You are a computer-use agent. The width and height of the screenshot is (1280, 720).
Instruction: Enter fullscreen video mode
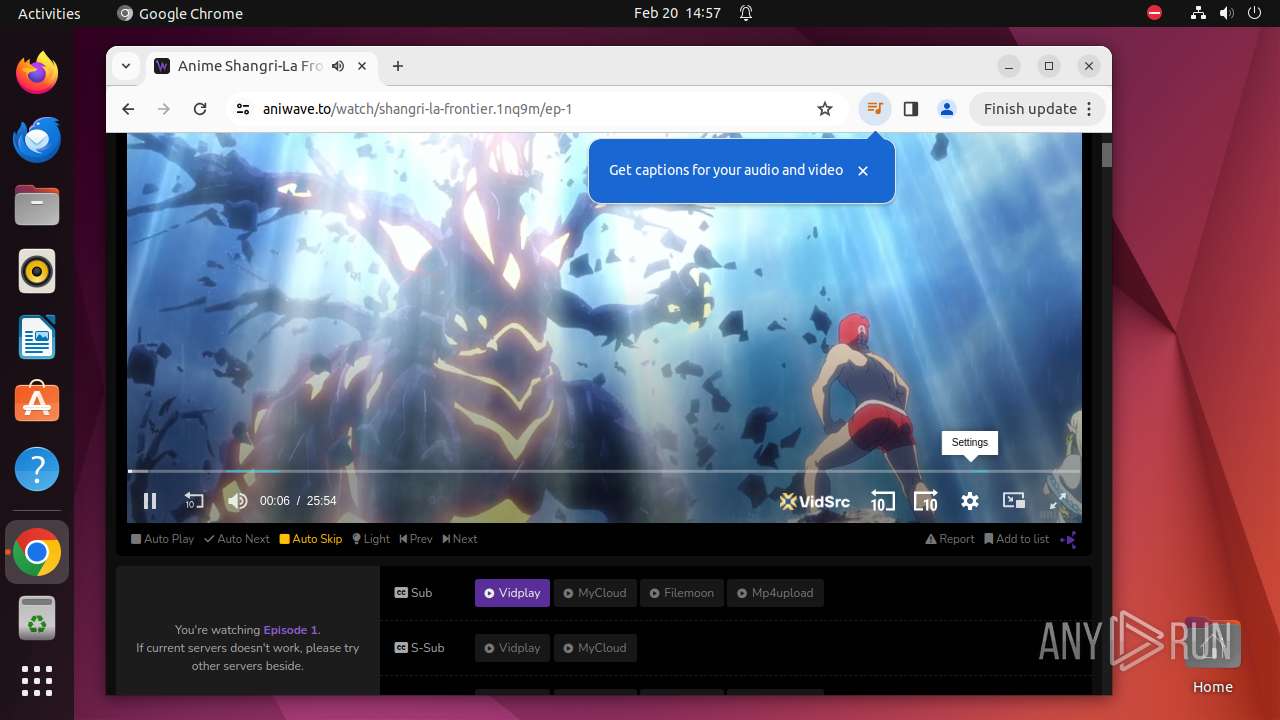click(1057, 501)
